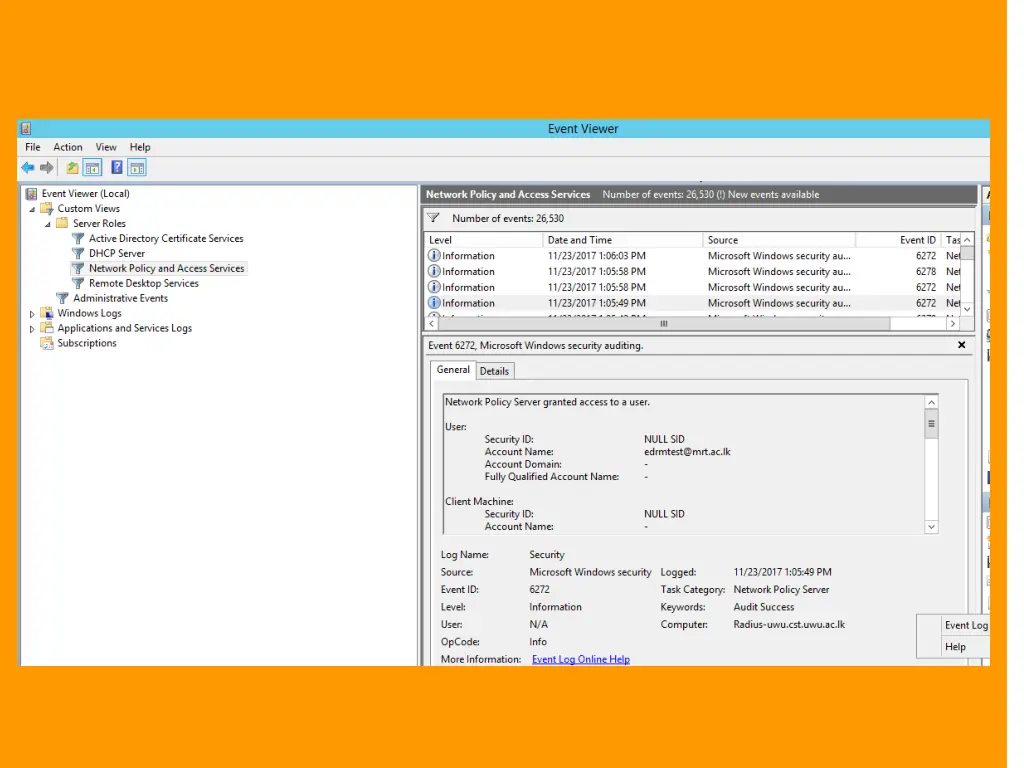Click the Show/Hide Console Tree icon
1024x768 pixels.
pos(92,168)
